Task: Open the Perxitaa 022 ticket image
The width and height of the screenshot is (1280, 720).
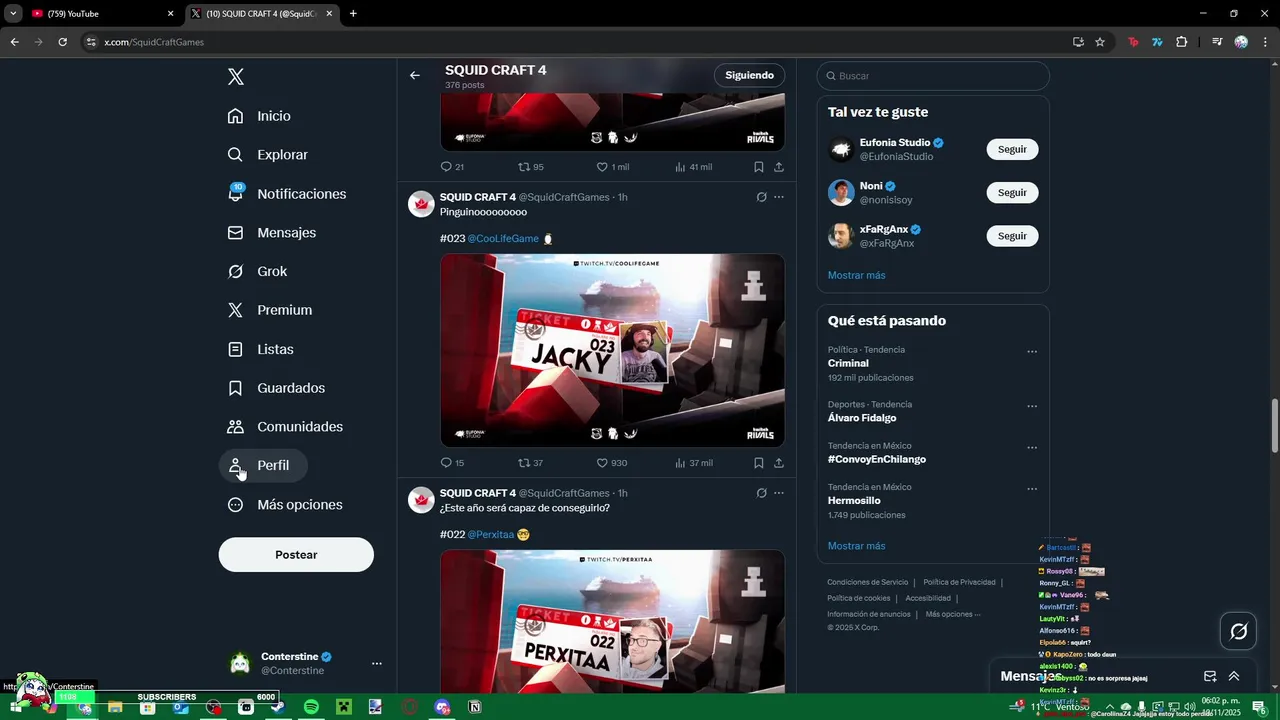Action: point(612,621)
